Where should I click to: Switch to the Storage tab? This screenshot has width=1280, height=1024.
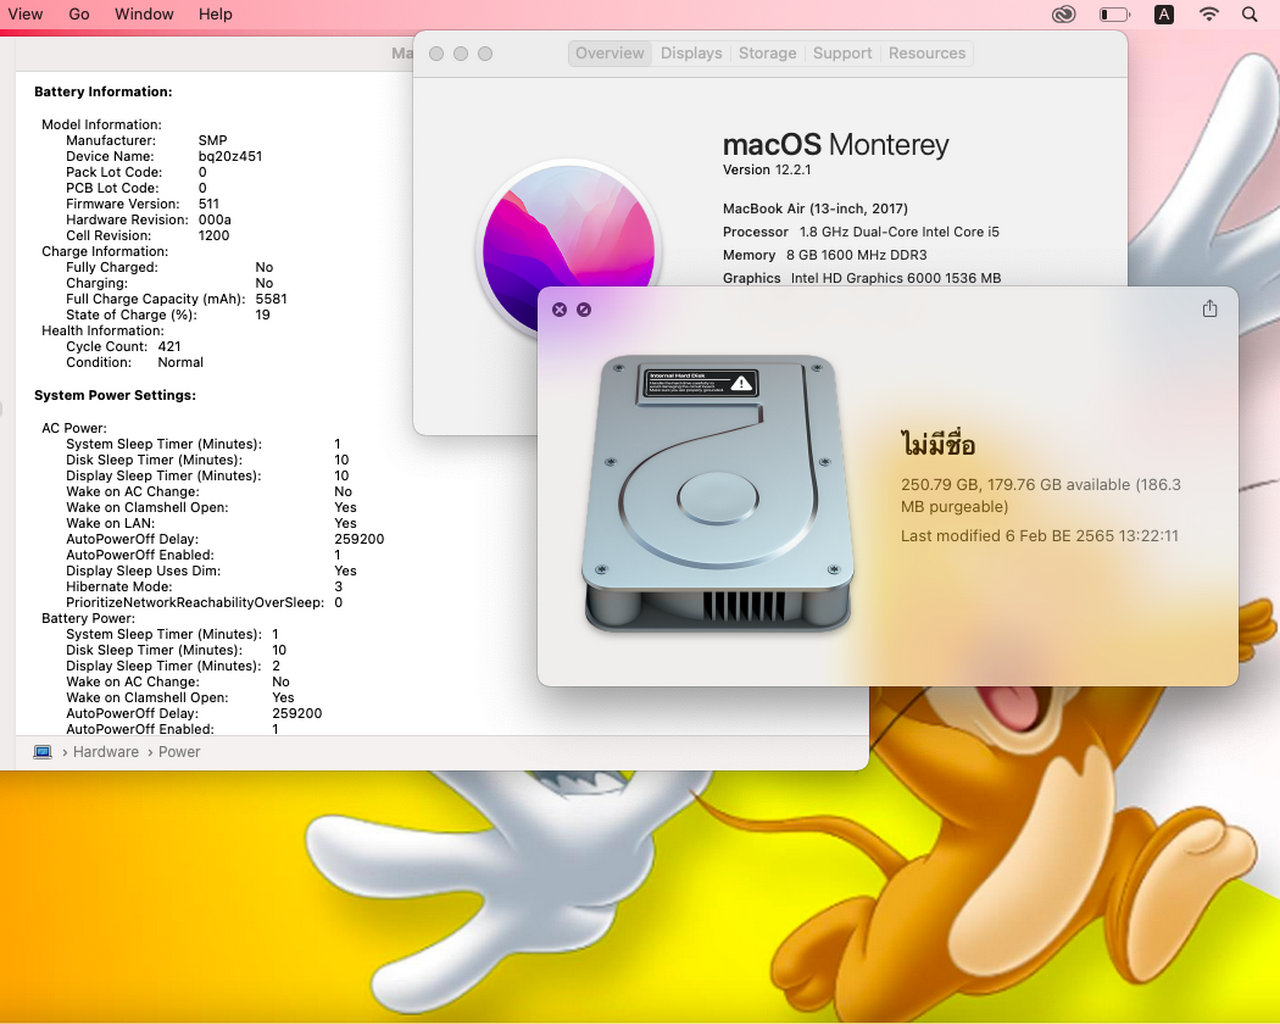(767, 53)
